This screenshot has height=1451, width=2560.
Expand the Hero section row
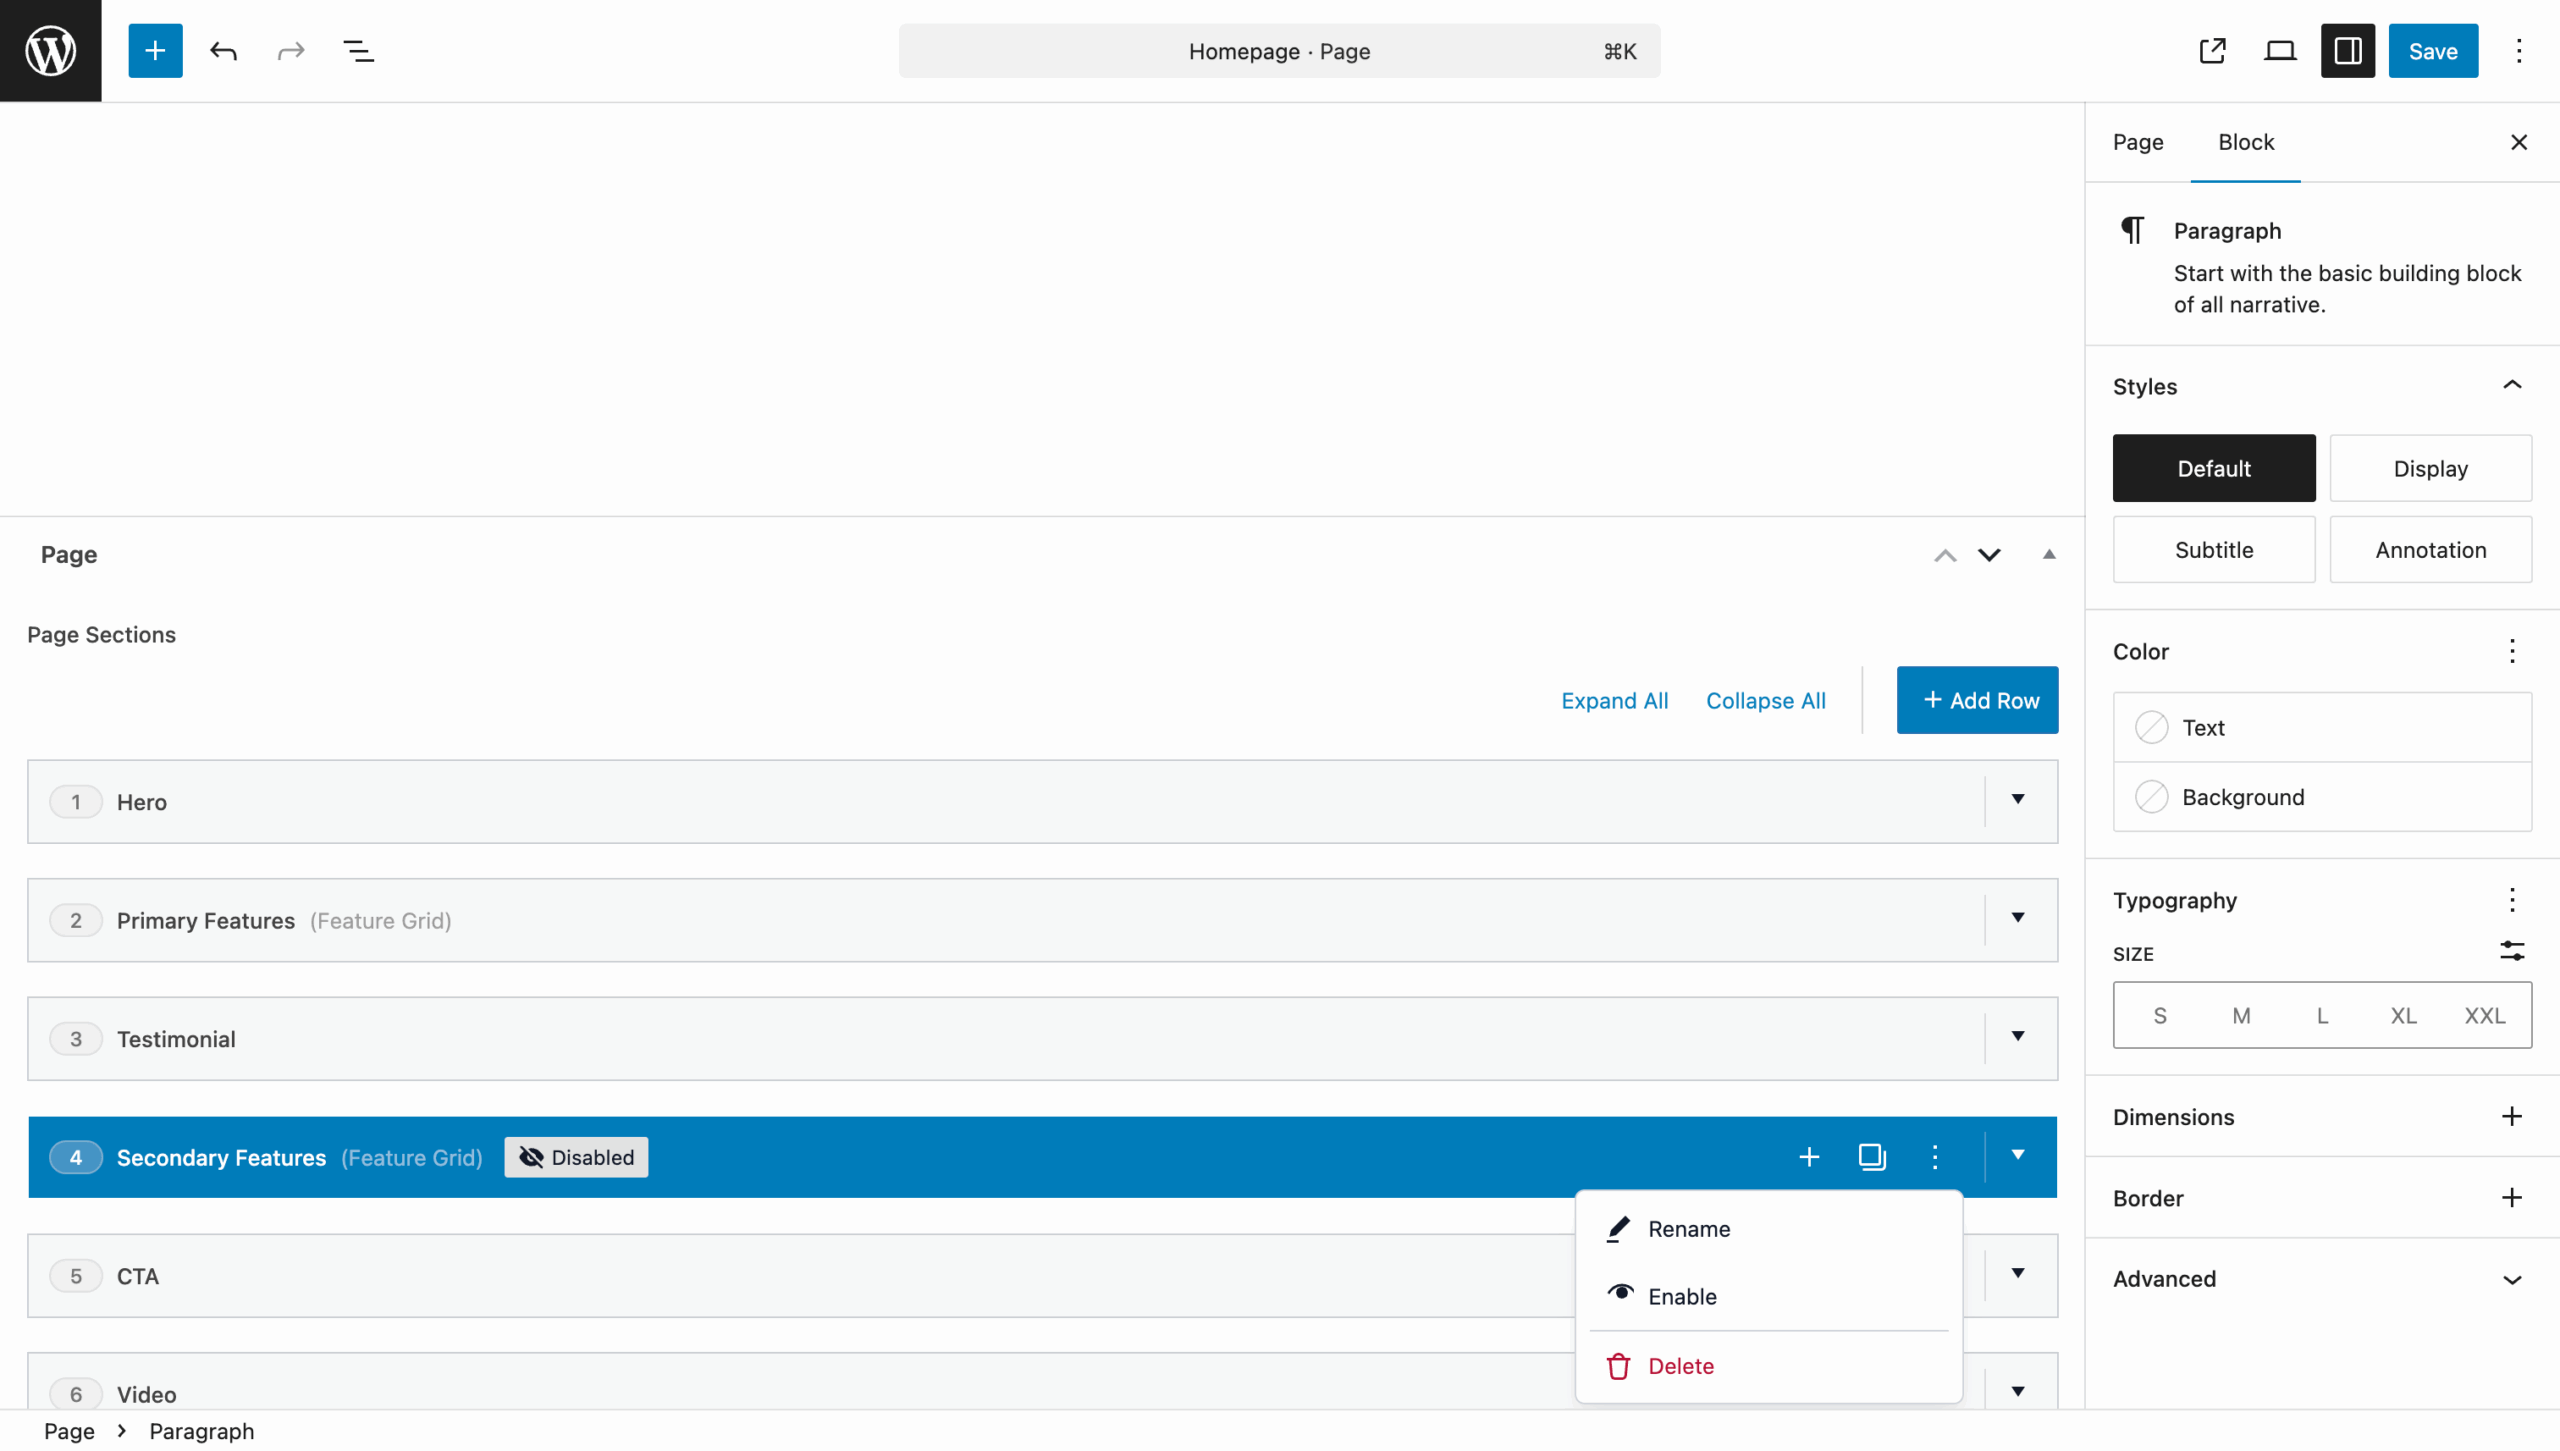2018,801
